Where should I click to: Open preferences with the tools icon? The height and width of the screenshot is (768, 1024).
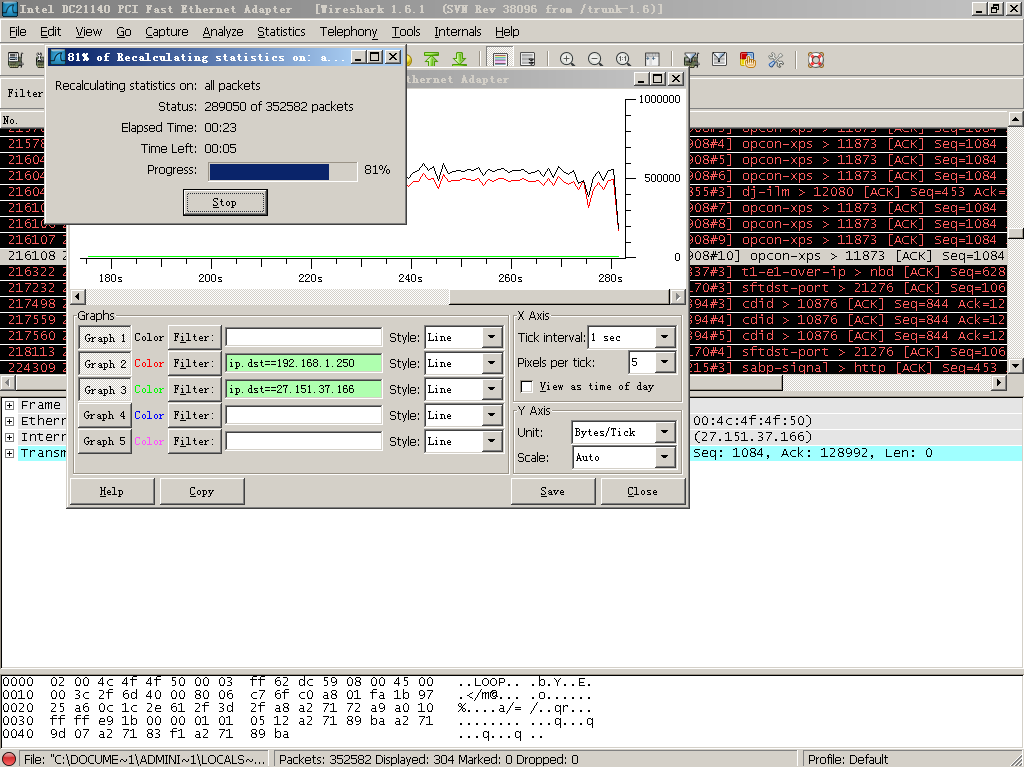[x=776, y=59]
